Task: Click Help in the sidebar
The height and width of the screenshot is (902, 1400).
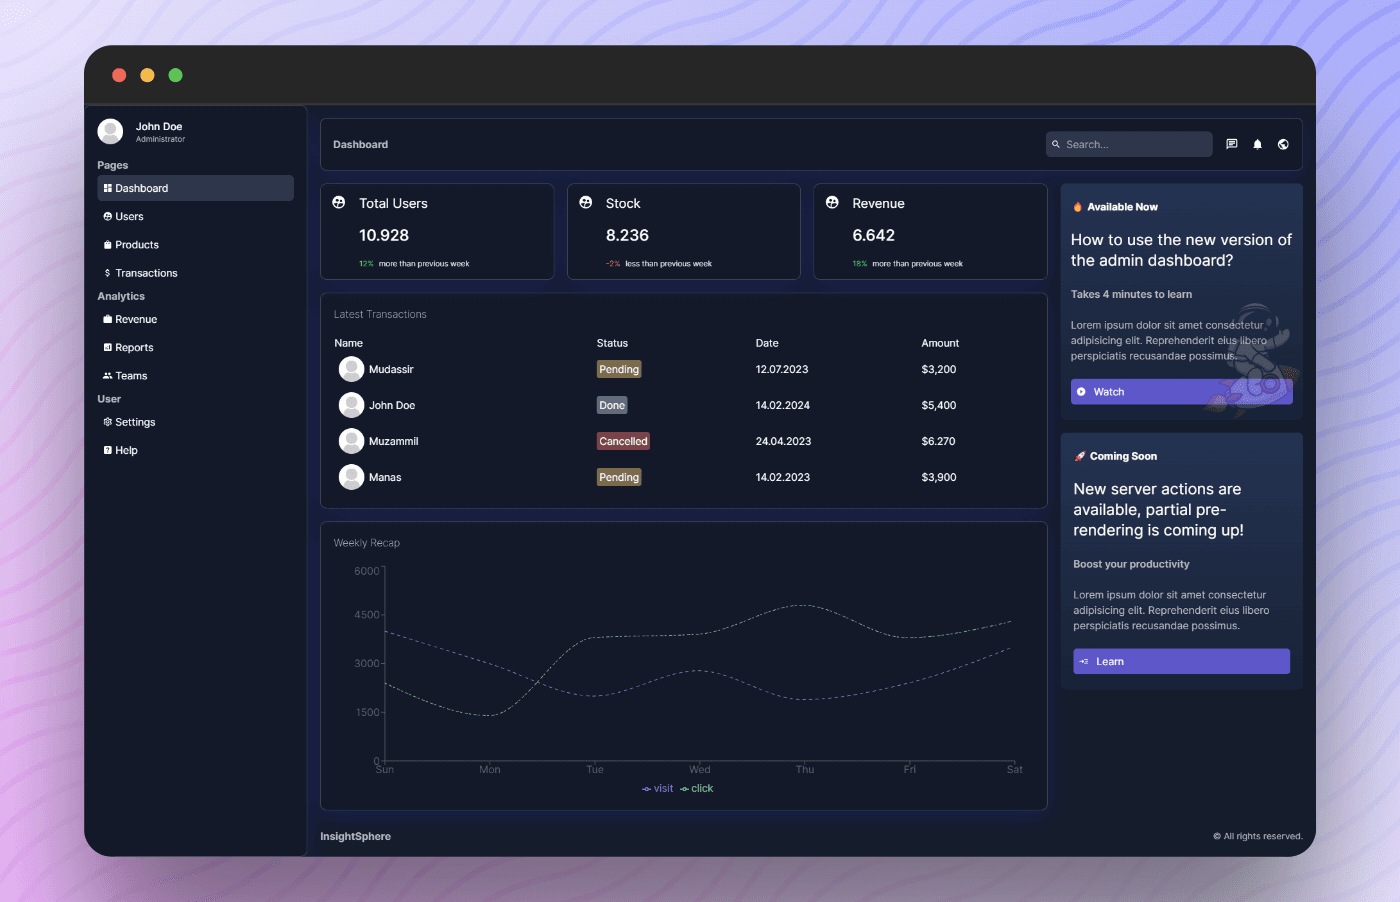Action: click(x=126, y=450)
